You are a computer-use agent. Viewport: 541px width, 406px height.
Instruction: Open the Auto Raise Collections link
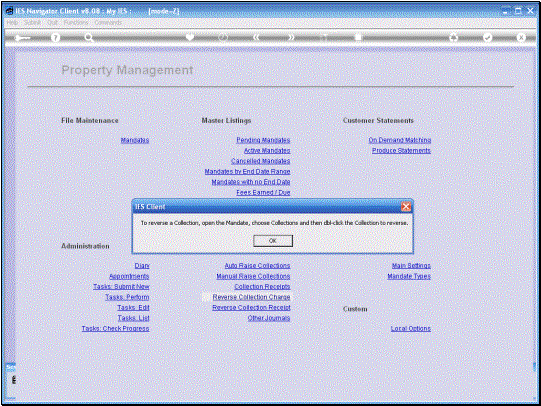click(x=257, y=266)
